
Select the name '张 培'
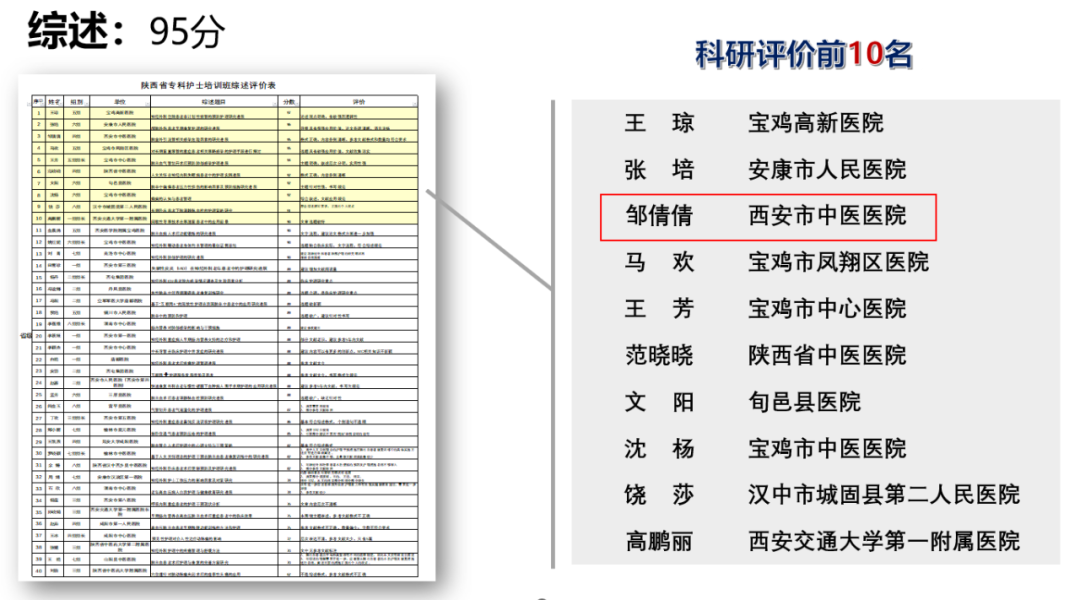[x=659, y=169]
